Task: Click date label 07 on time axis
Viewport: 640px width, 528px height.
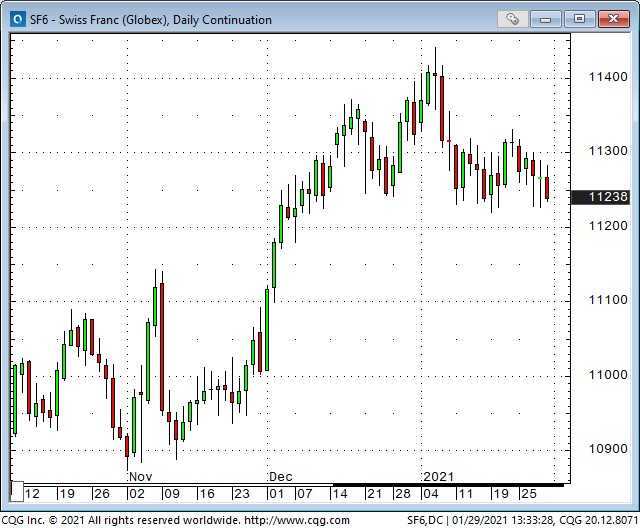Action: tap(304, 494)
